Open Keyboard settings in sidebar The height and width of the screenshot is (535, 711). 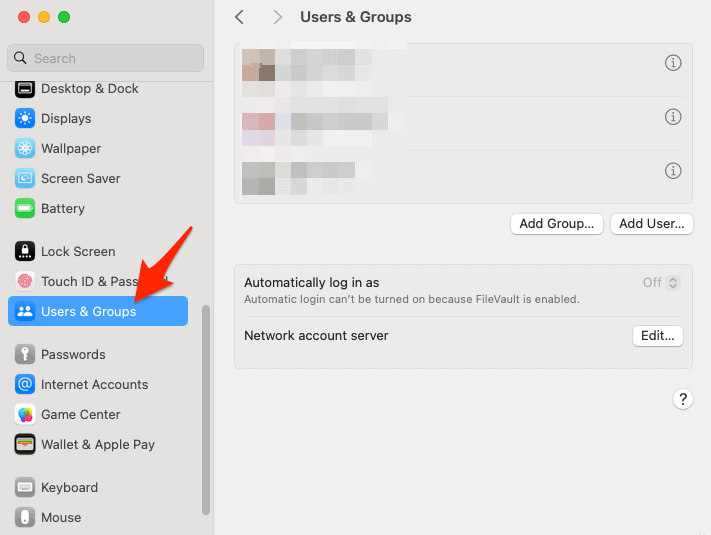(69, 488)
